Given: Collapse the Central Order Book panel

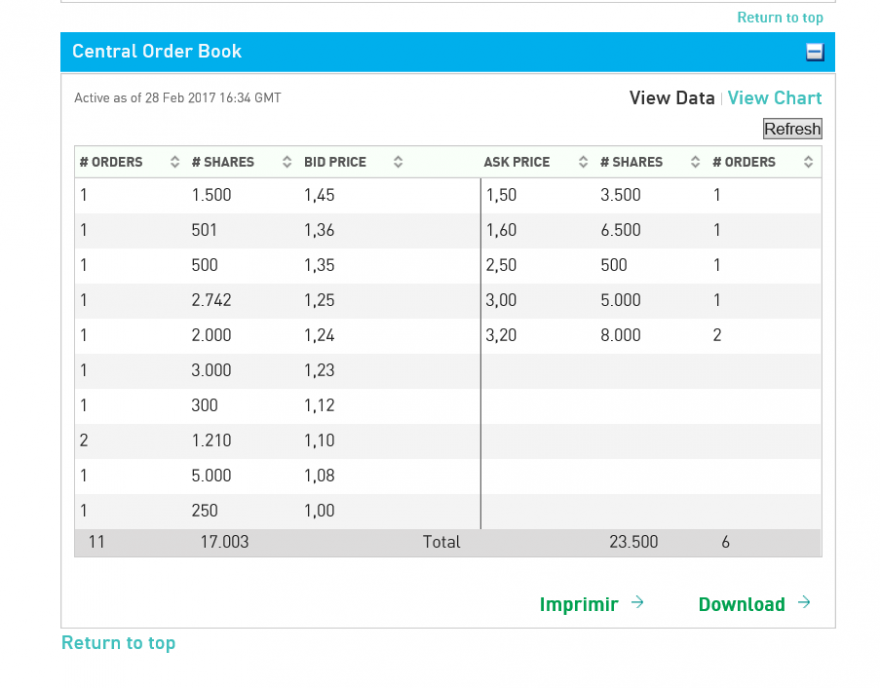Looking at the screenshot, I should pos(814,52).
